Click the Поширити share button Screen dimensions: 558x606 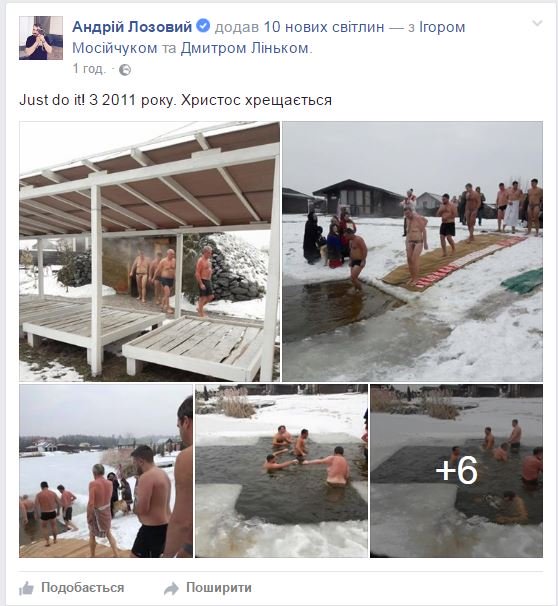click(219, 587)
